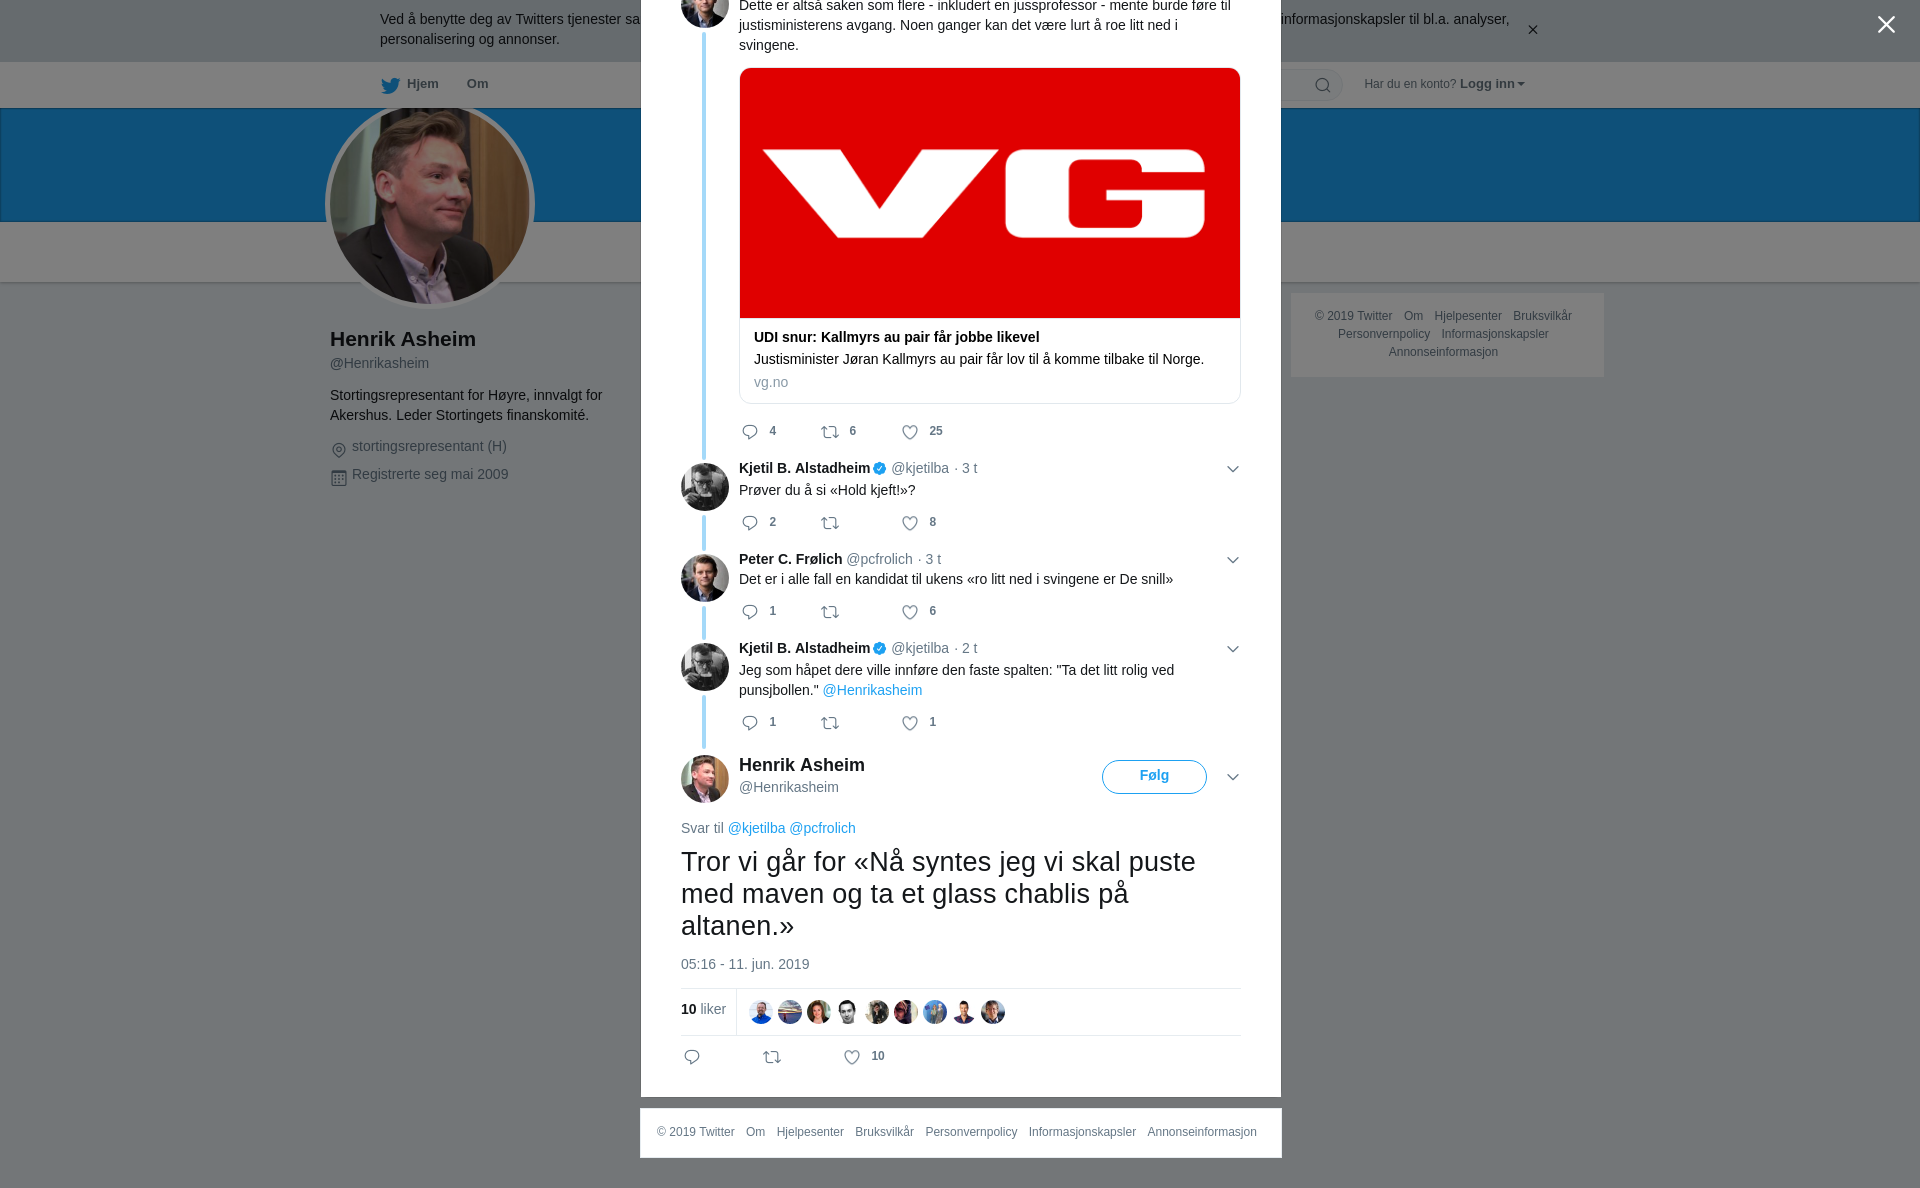The height and width of the screenshot is (1188, 1920).
Task: Dismiss the cookie notice banner
Action: 1532,30
